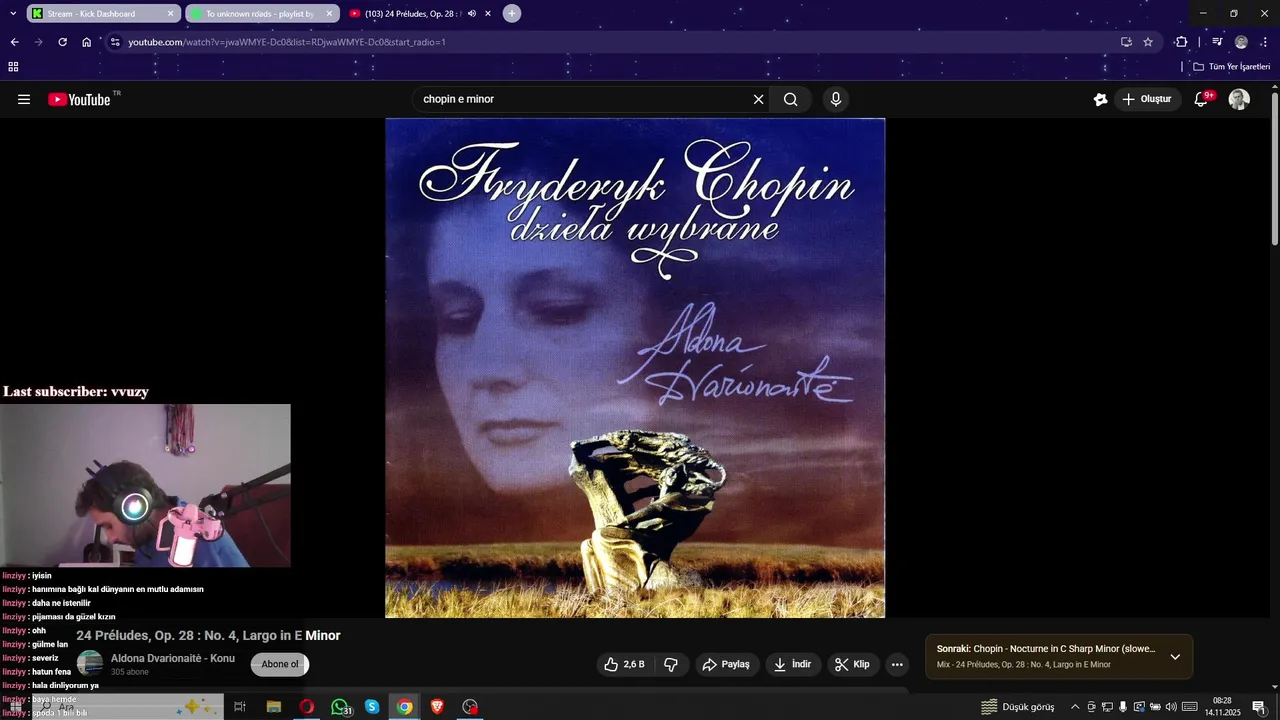This screenshot has width=1280, height=720.
Task: Expand the Sonraki playlist panel chevron
Action: [1175, 657]
